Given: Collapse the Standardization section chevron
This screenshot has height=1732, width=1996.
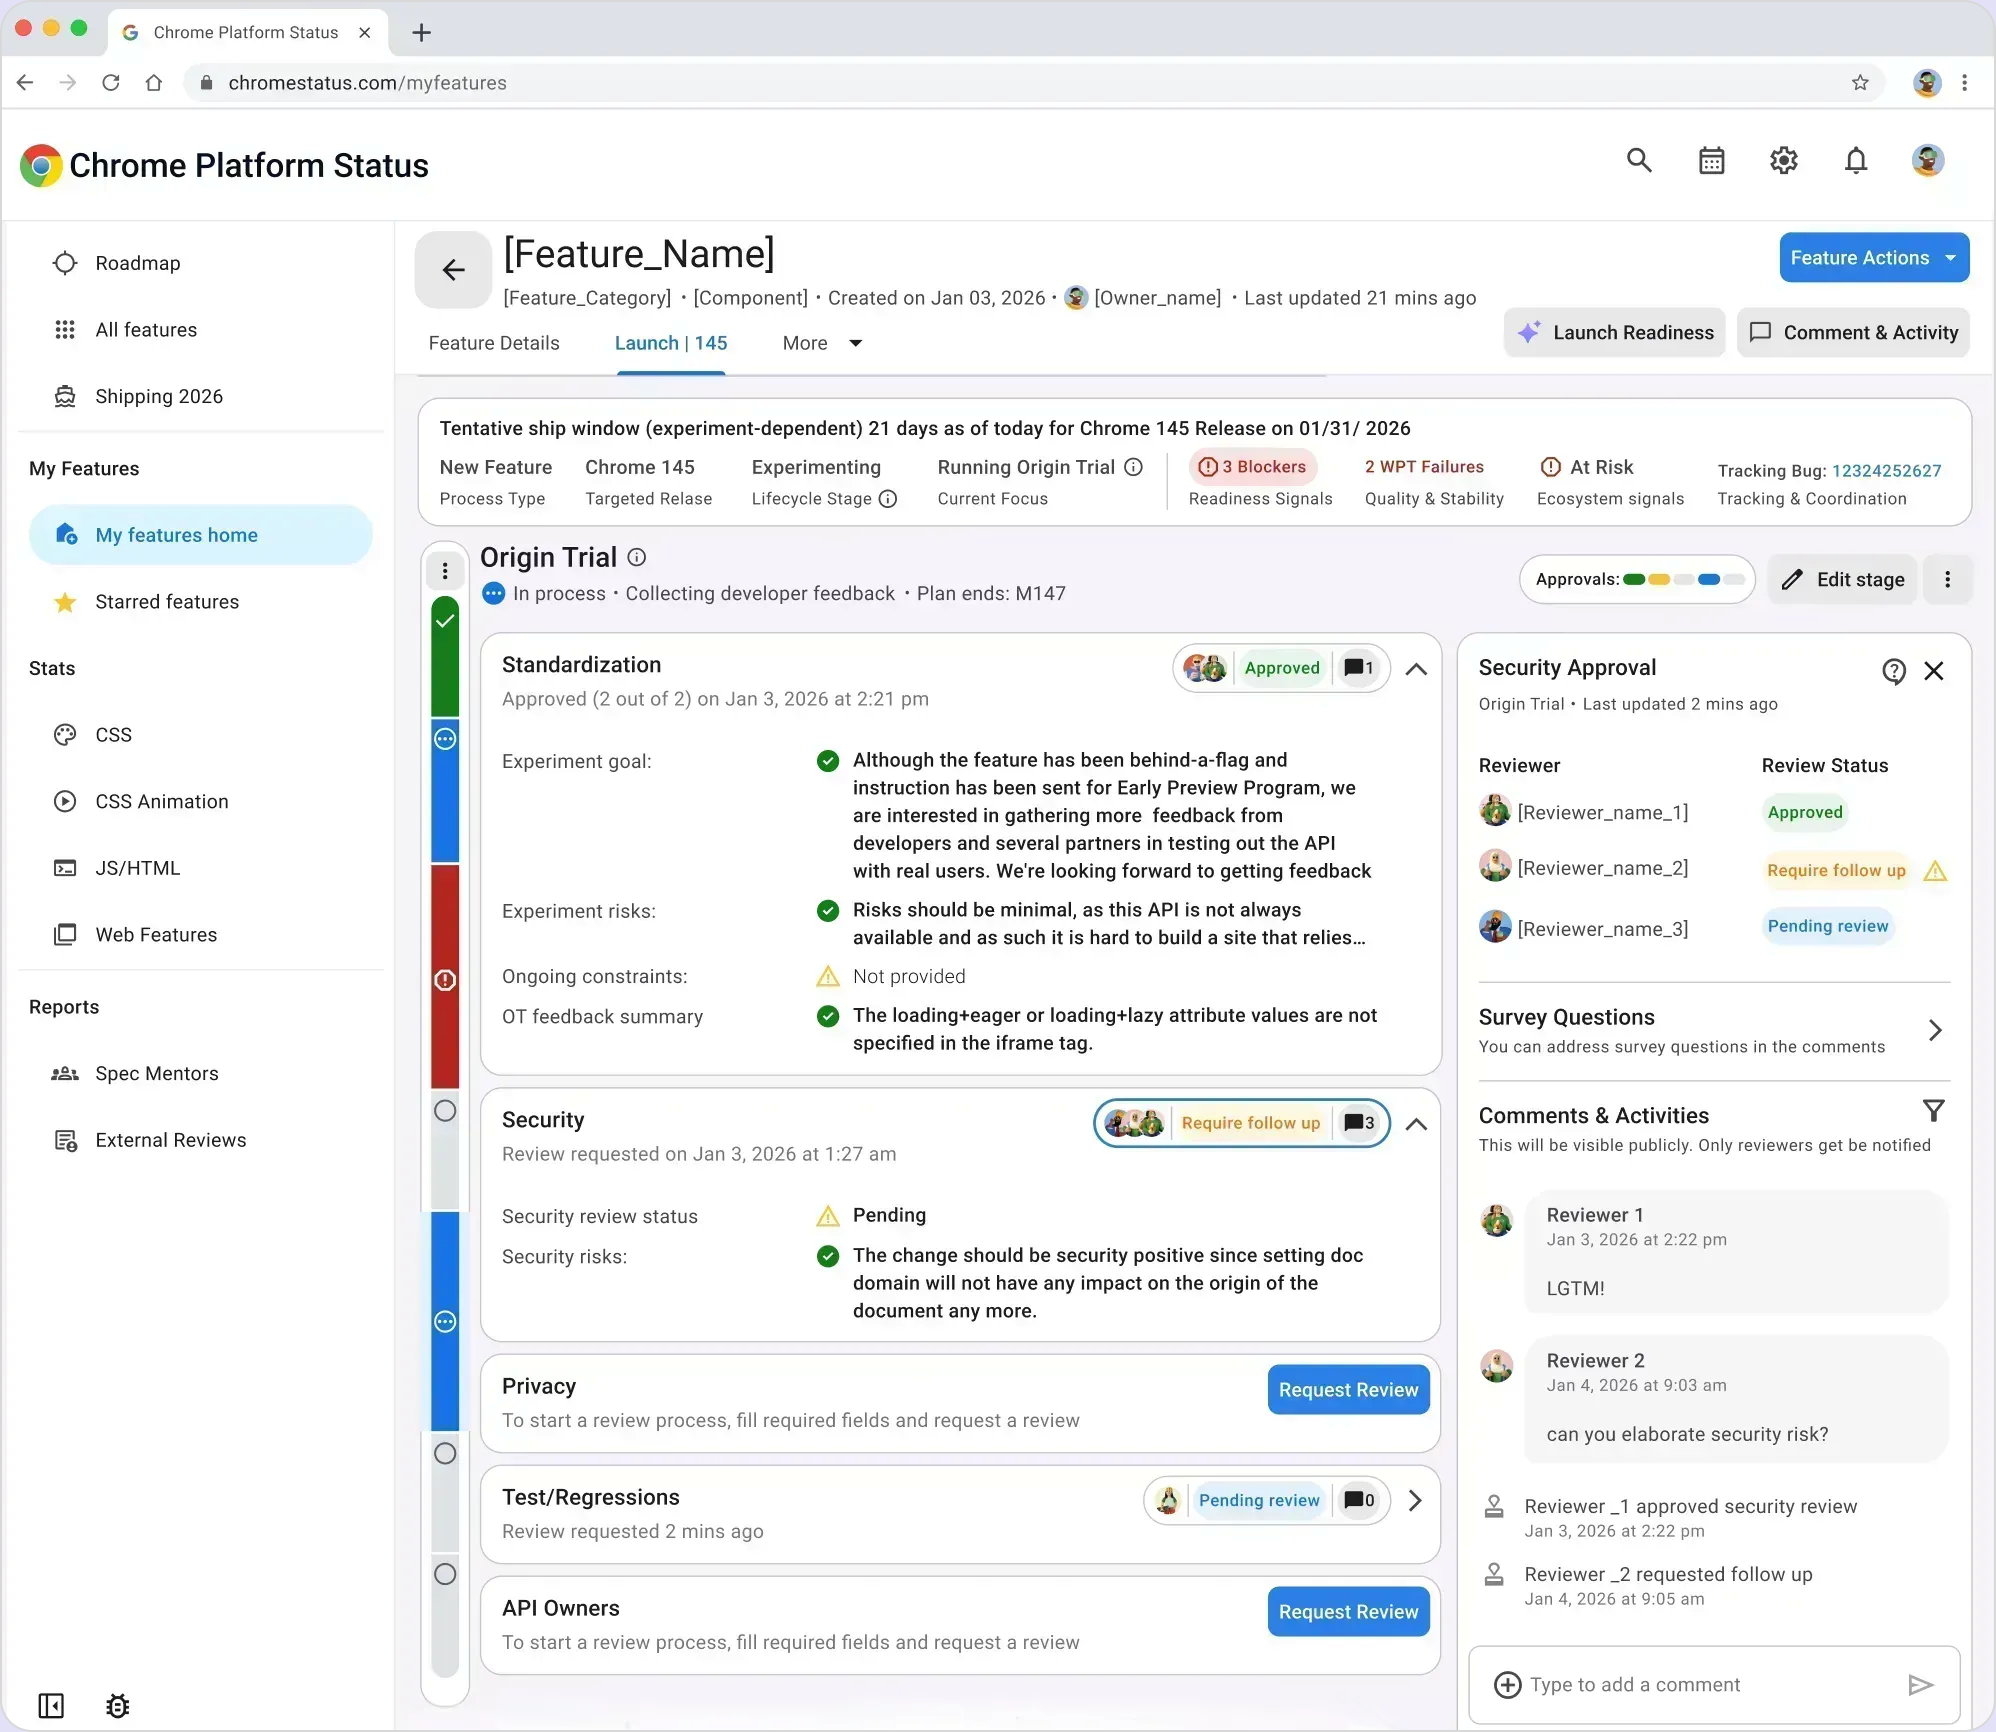Looking at the screenshot, I should pos(1416,669).
